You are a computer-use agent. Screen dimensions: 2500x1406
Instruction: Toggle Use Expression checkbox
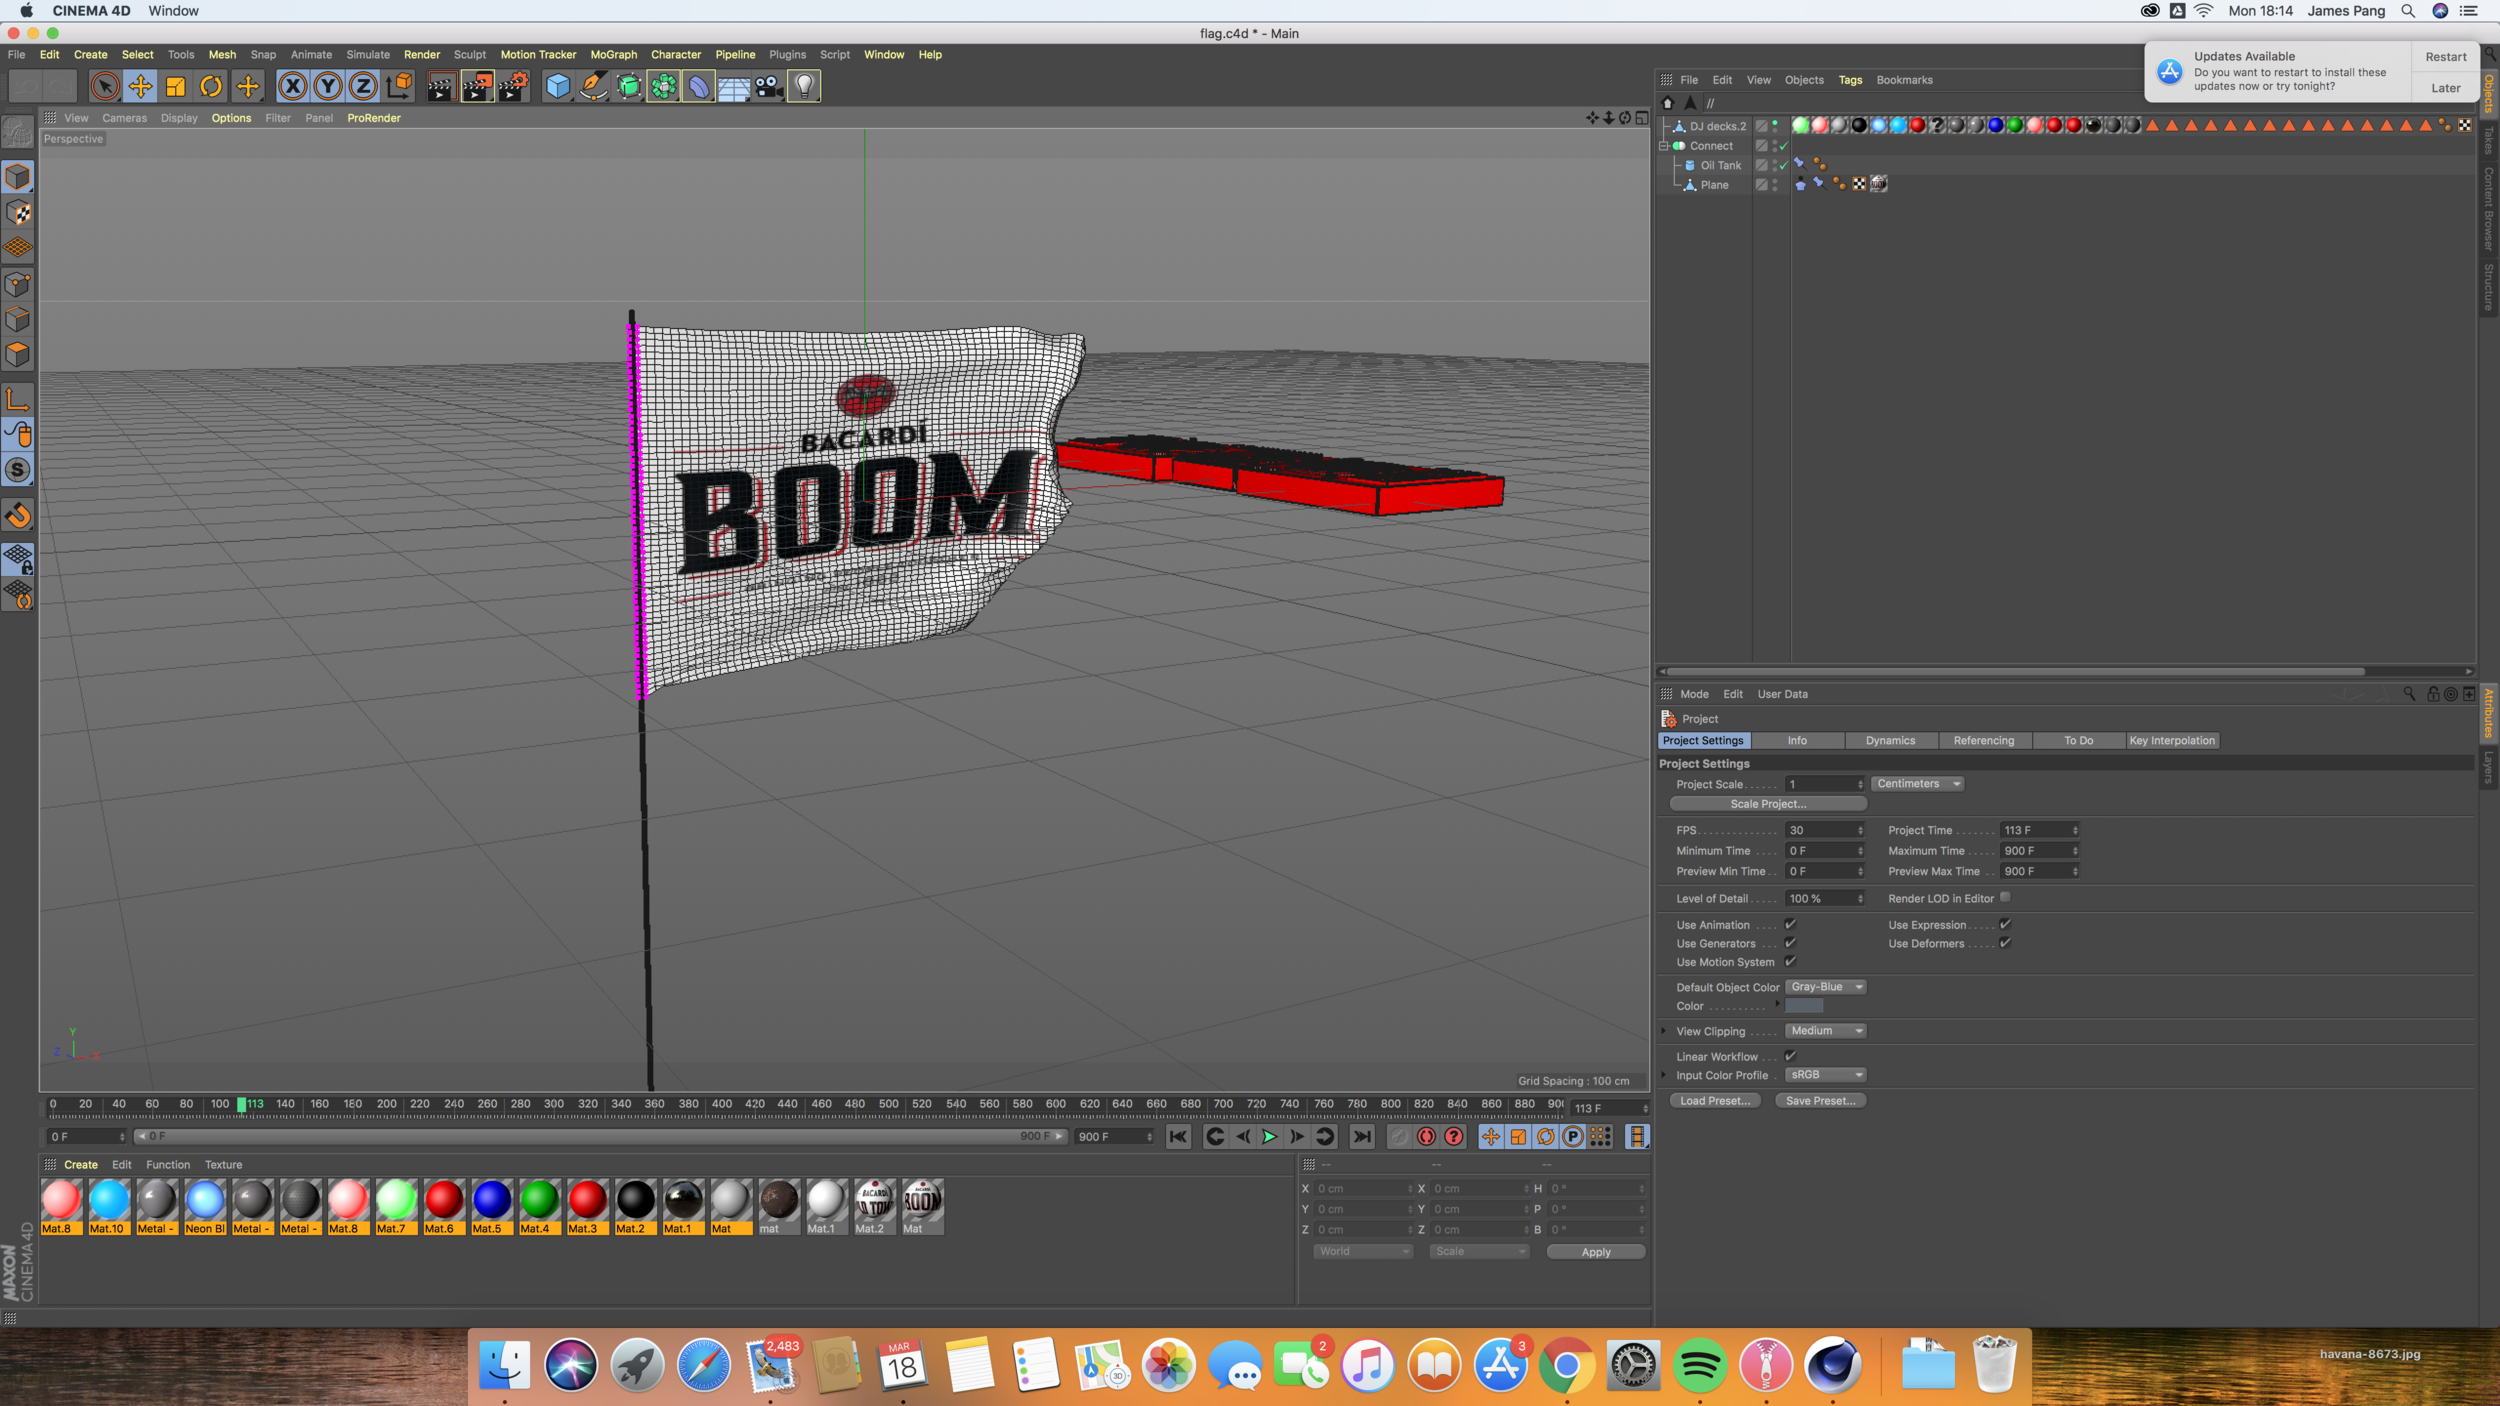click(x=2005, y=924)
